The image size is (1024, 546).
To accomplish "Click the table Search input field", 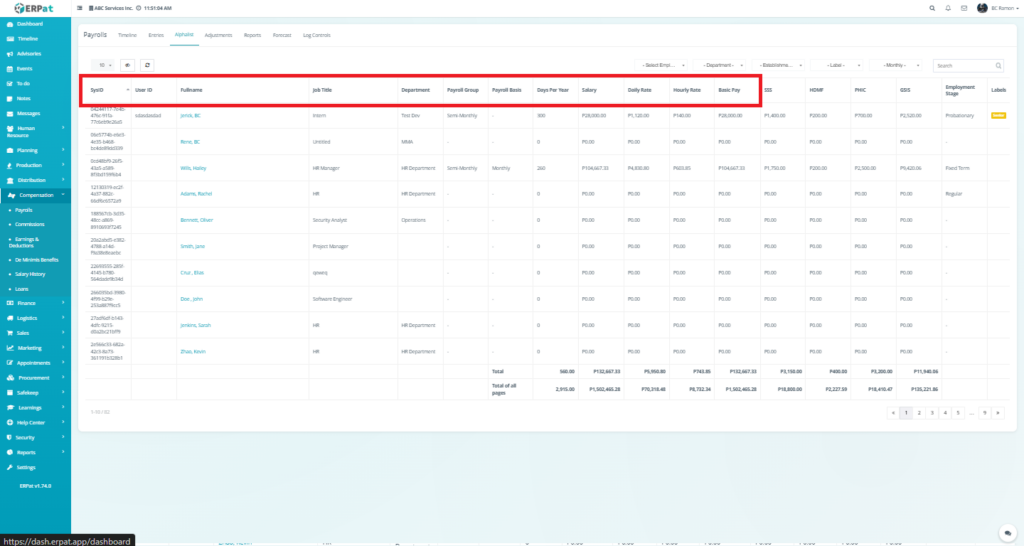I will pyautogui.click(x=961, y=65).
